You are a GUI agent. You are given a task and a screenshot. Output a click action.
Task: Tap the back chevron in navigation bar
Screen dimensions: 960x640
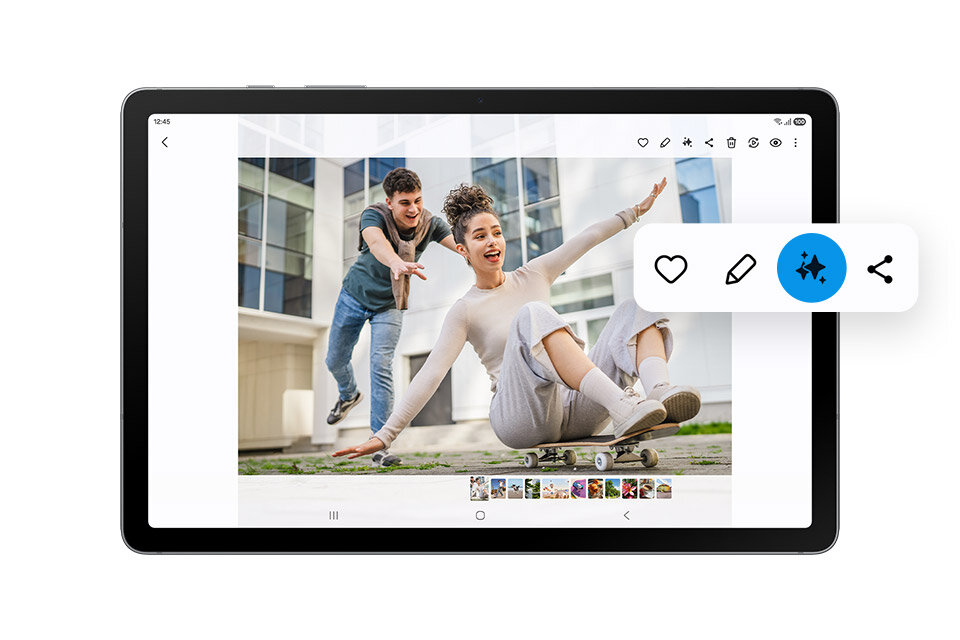pyautogui.click(x=626, y=515)
